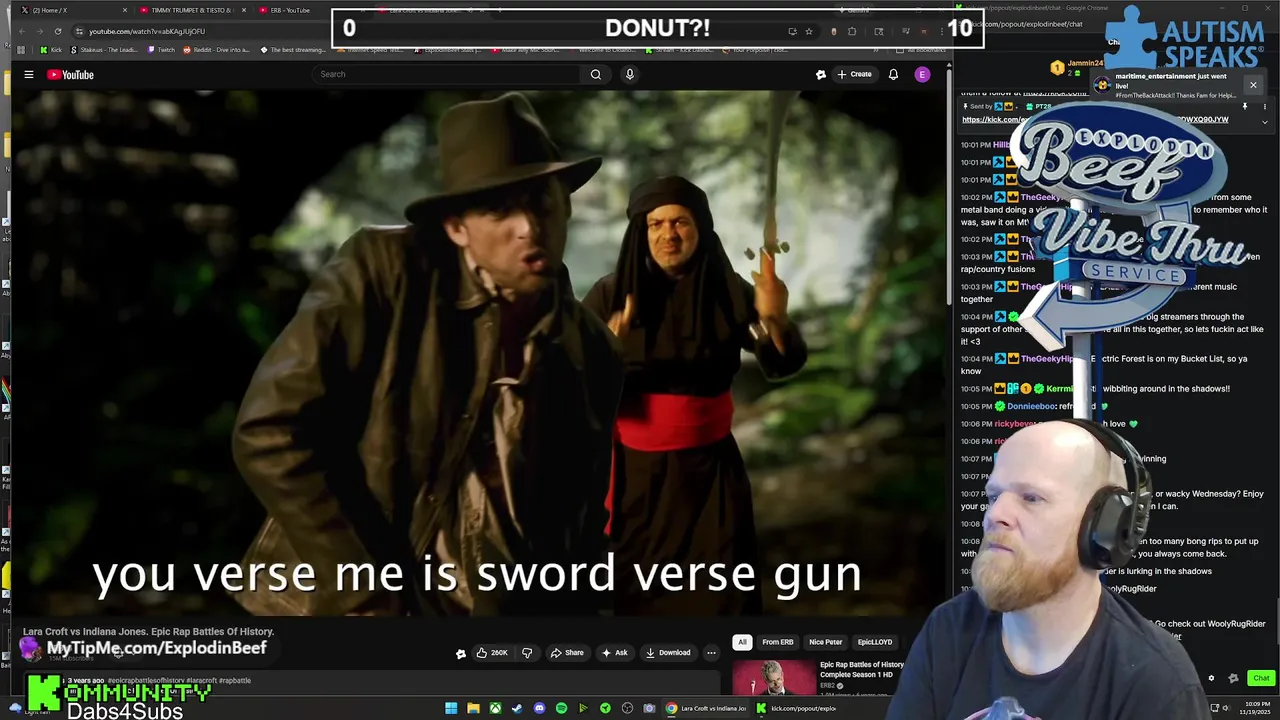Open the Chrome 'Lara Croft vs Indiana Jones' taskbar window
The height and width of the screenshot is (720, 1280).
(706, 708)
